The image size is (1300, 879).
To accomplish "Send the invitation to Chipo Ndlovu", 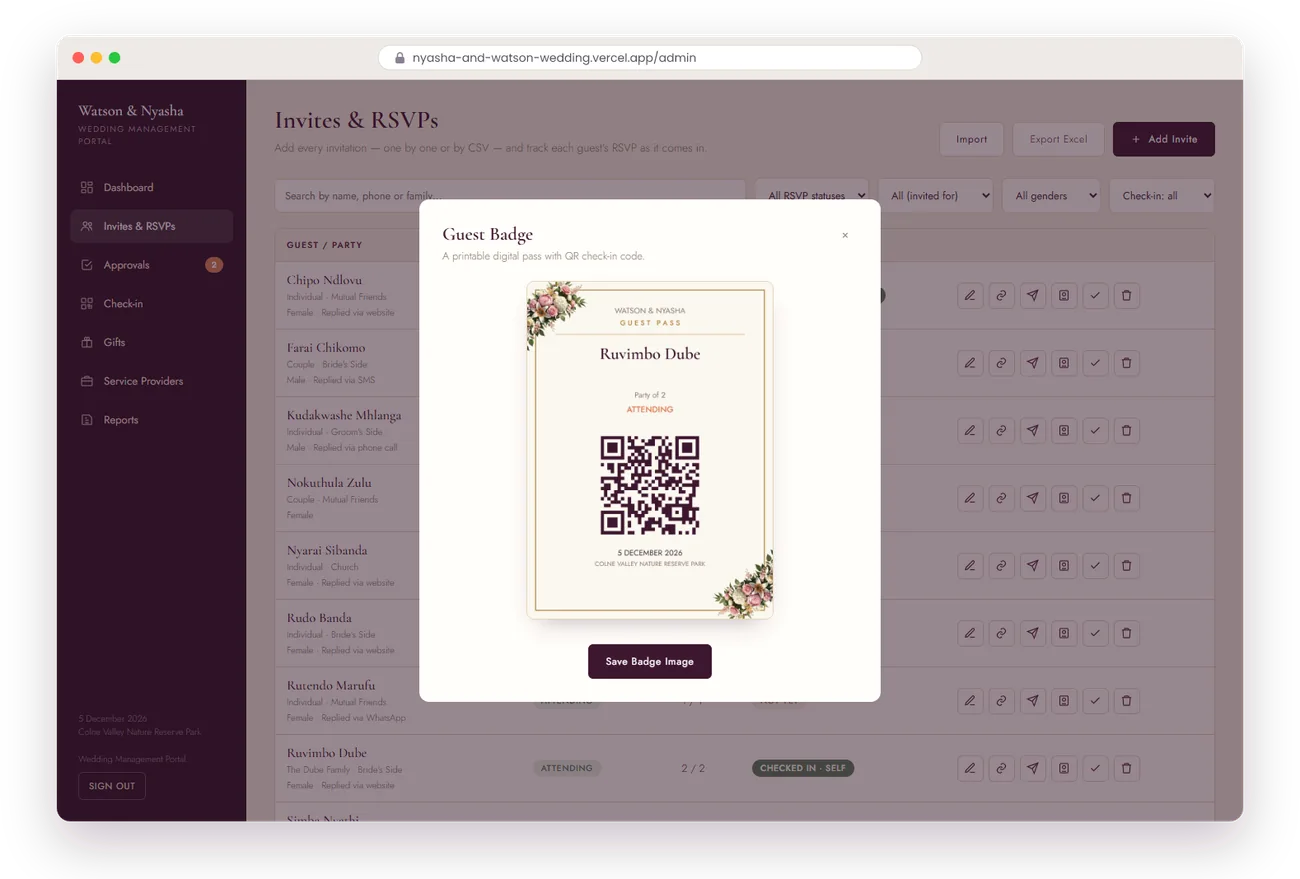I will tap(1033, 296).
